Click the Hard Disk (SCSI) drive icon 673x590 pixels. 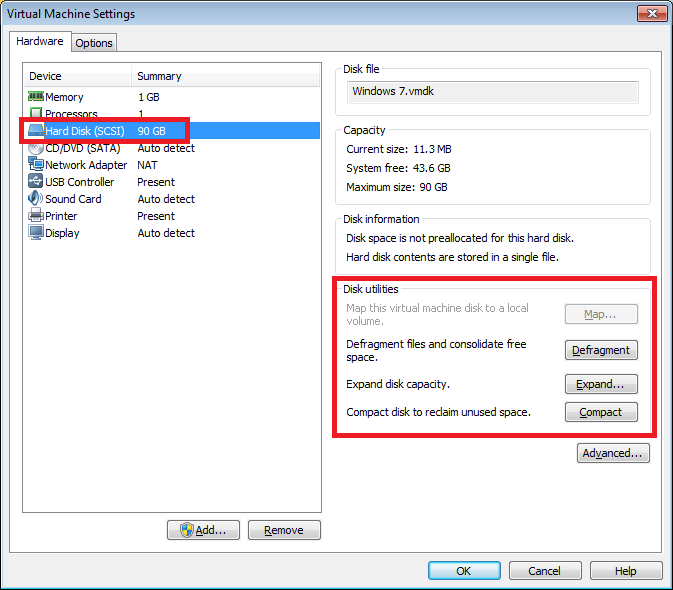pyautogui.click(x=36, y=131)
